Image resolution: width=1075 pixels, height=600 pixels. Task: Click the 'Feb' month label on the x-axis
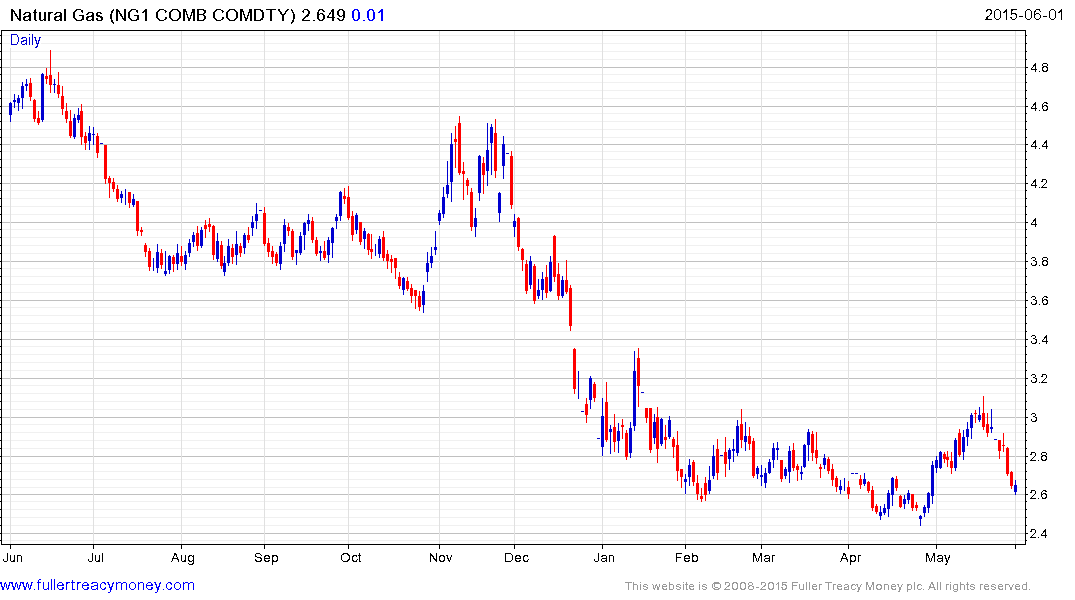pos(687,557)
